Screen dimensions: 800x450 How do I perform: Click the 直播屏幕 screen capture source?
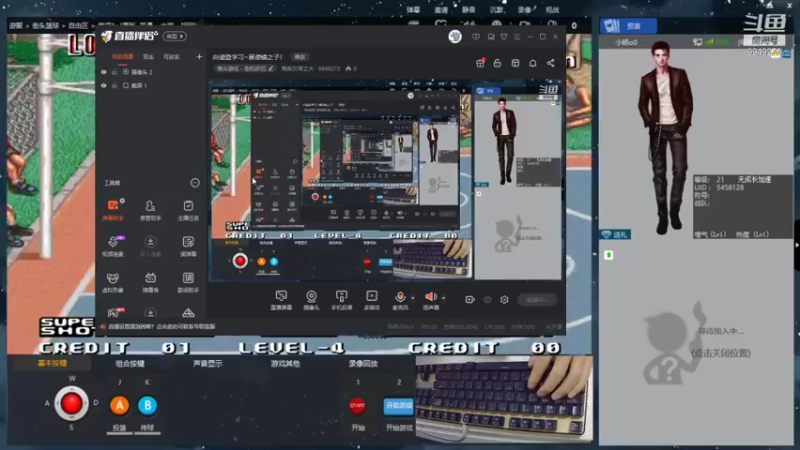pos(281,300)
